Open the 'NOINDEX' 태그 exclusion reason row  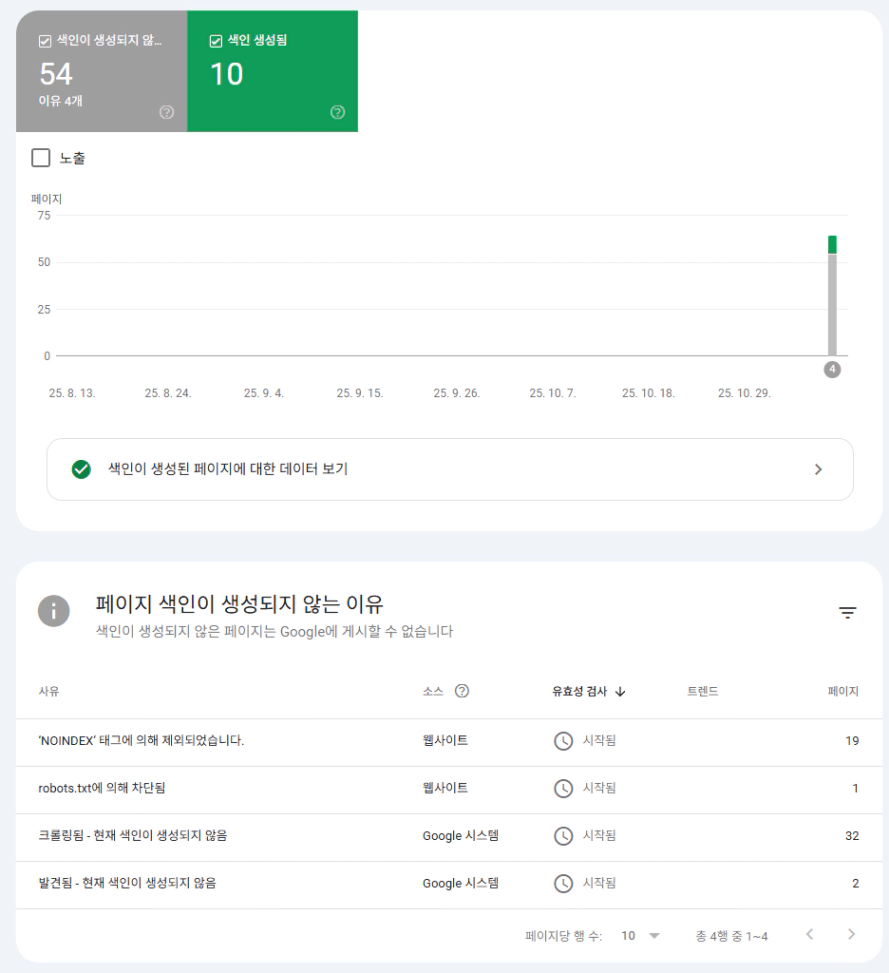(x=141, y=741)
